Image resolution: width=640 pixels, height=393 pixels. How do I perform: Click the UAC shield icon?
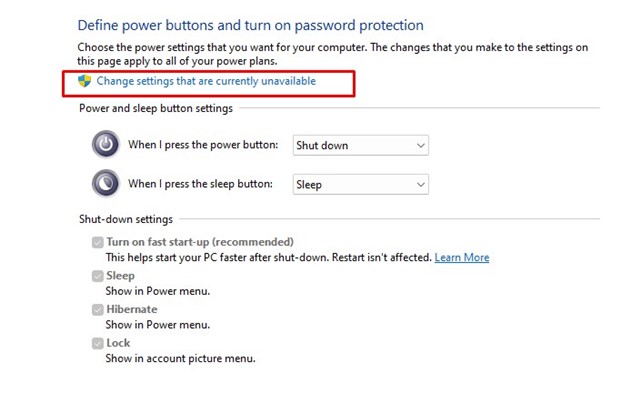84,81
